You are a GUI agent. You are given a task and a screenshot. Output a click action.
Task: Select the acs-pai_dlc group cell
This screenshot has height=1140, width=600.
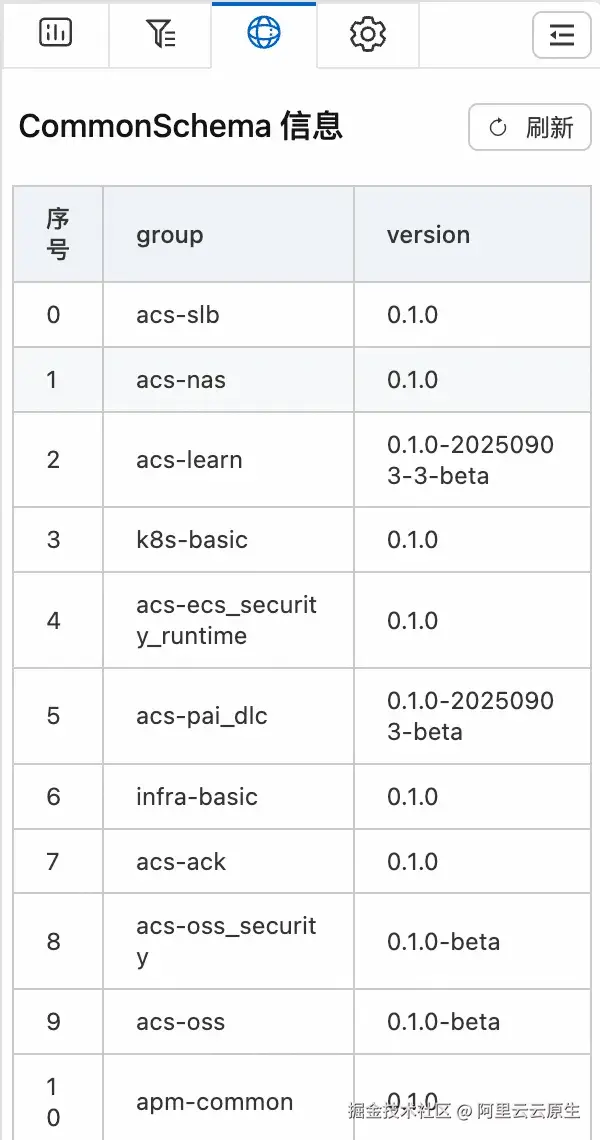202,716
